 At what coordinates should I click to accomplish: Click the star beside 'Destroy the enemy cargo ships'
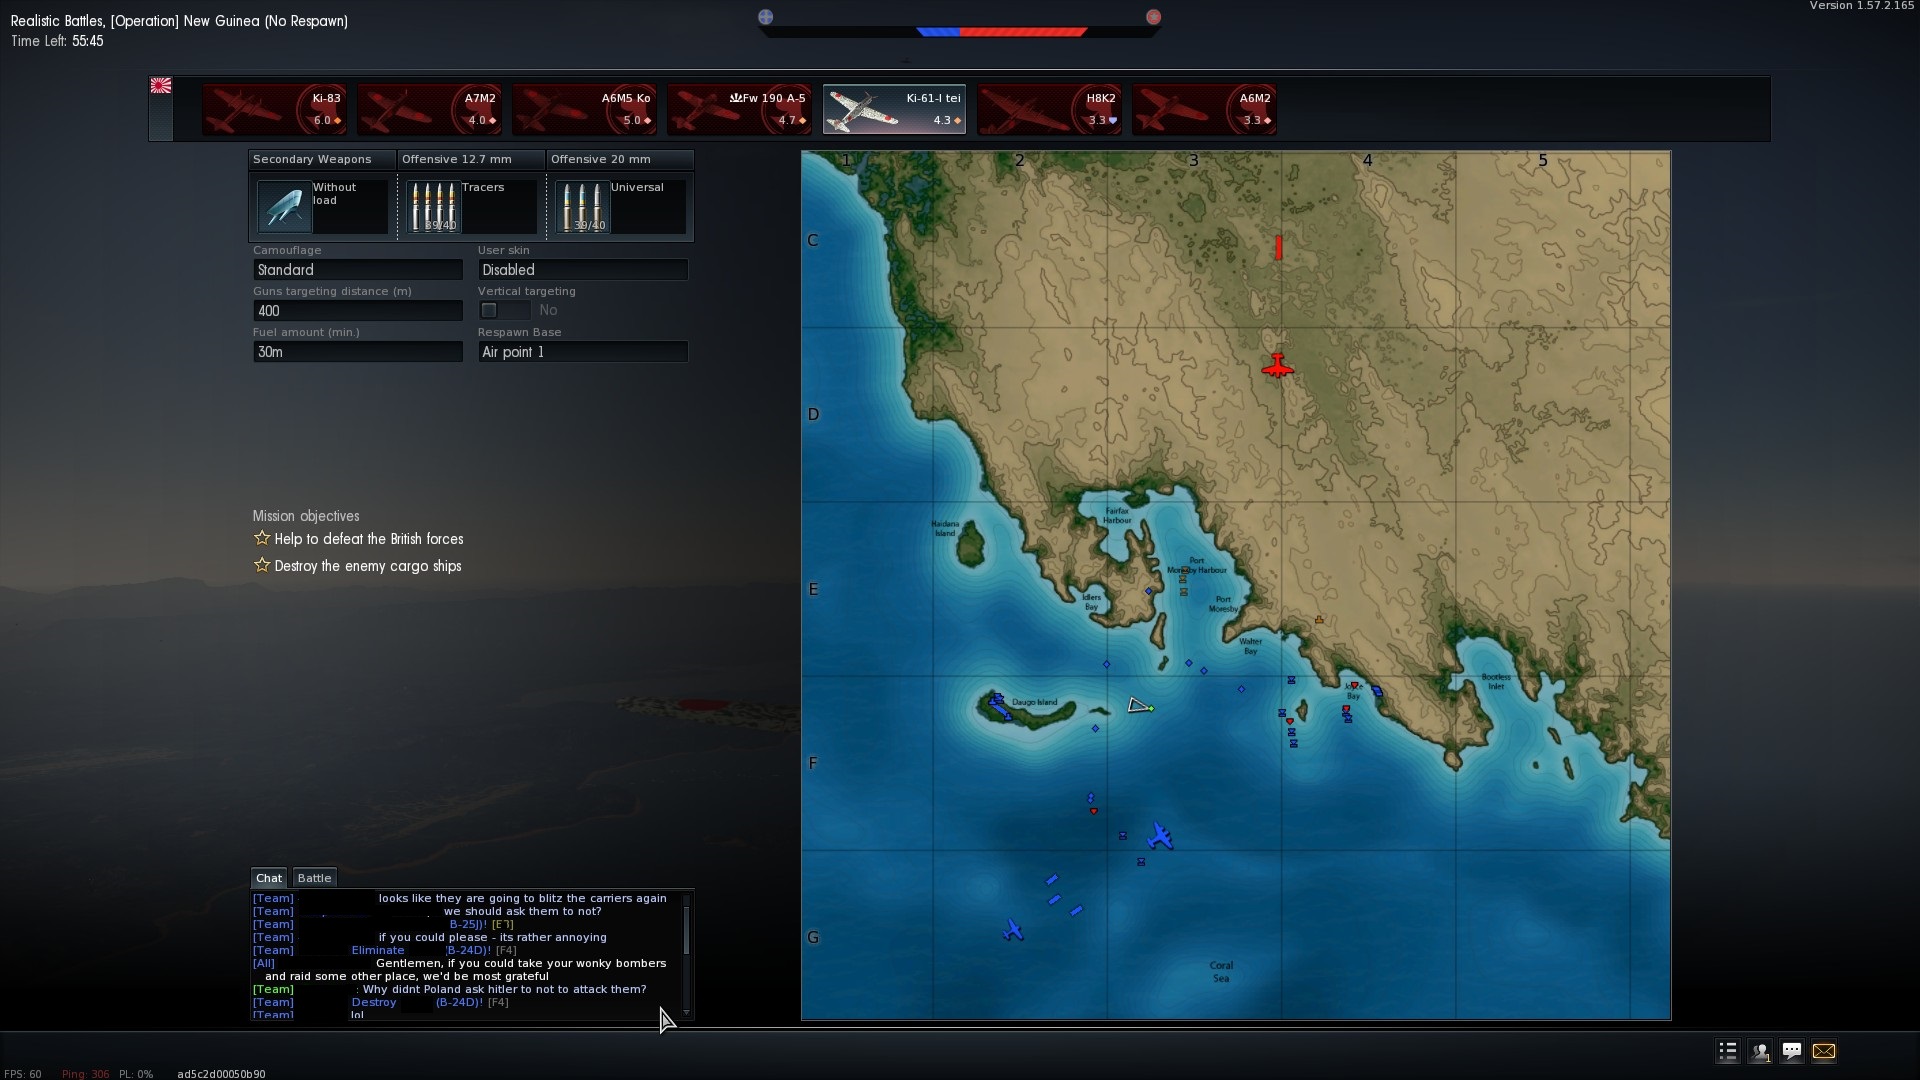[x=262, y=565]
